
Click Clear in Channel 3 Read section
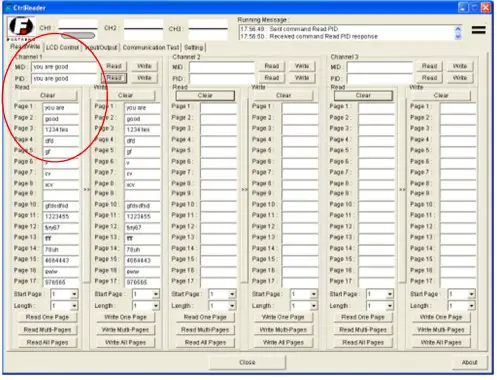pos(363,95)
